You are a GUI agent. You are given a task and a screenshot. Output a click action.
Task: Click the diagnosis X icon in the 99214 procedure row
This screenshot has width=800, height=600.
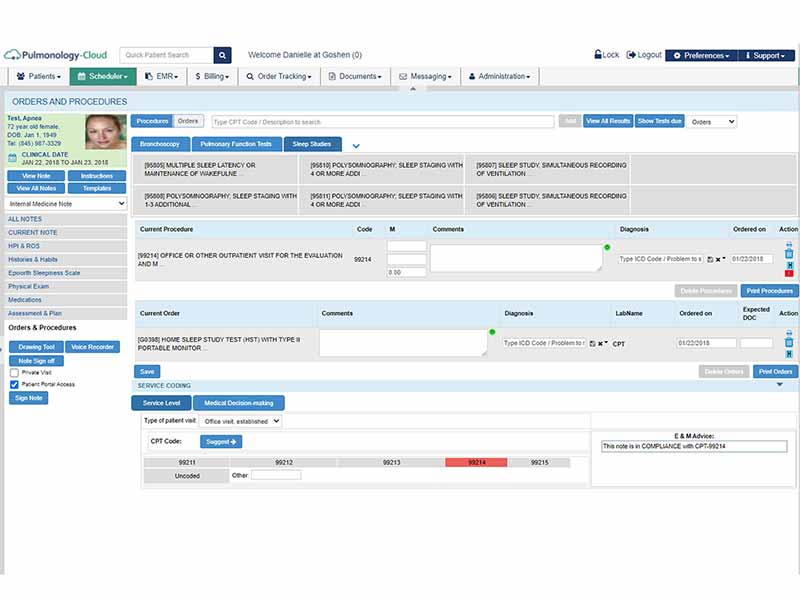pyautogui.click(x=718, y=260)
